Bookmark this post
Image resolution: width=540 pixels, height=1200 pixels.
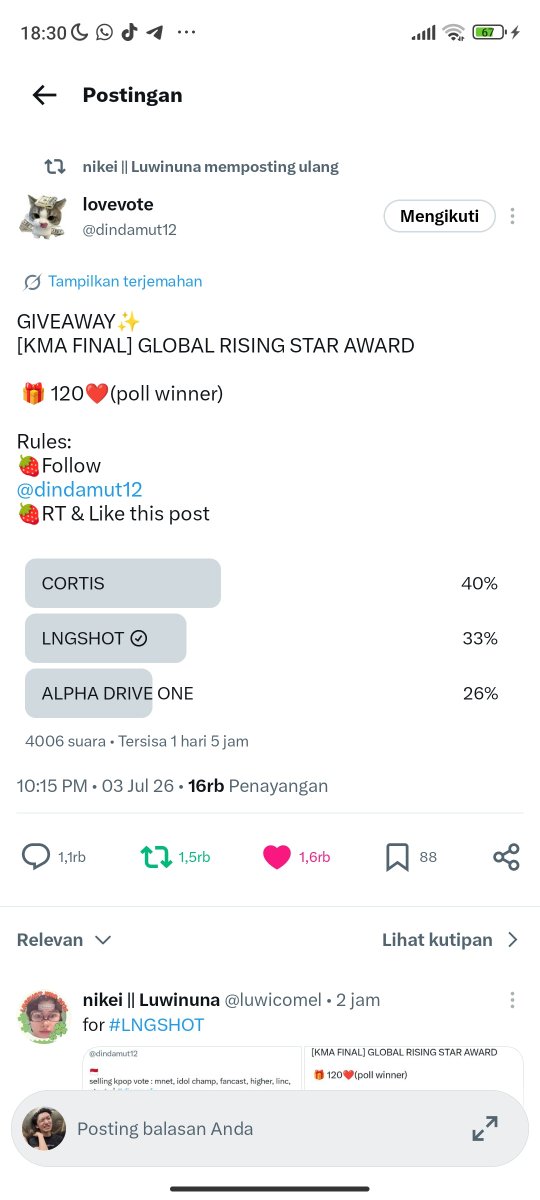tap(397, 857)
